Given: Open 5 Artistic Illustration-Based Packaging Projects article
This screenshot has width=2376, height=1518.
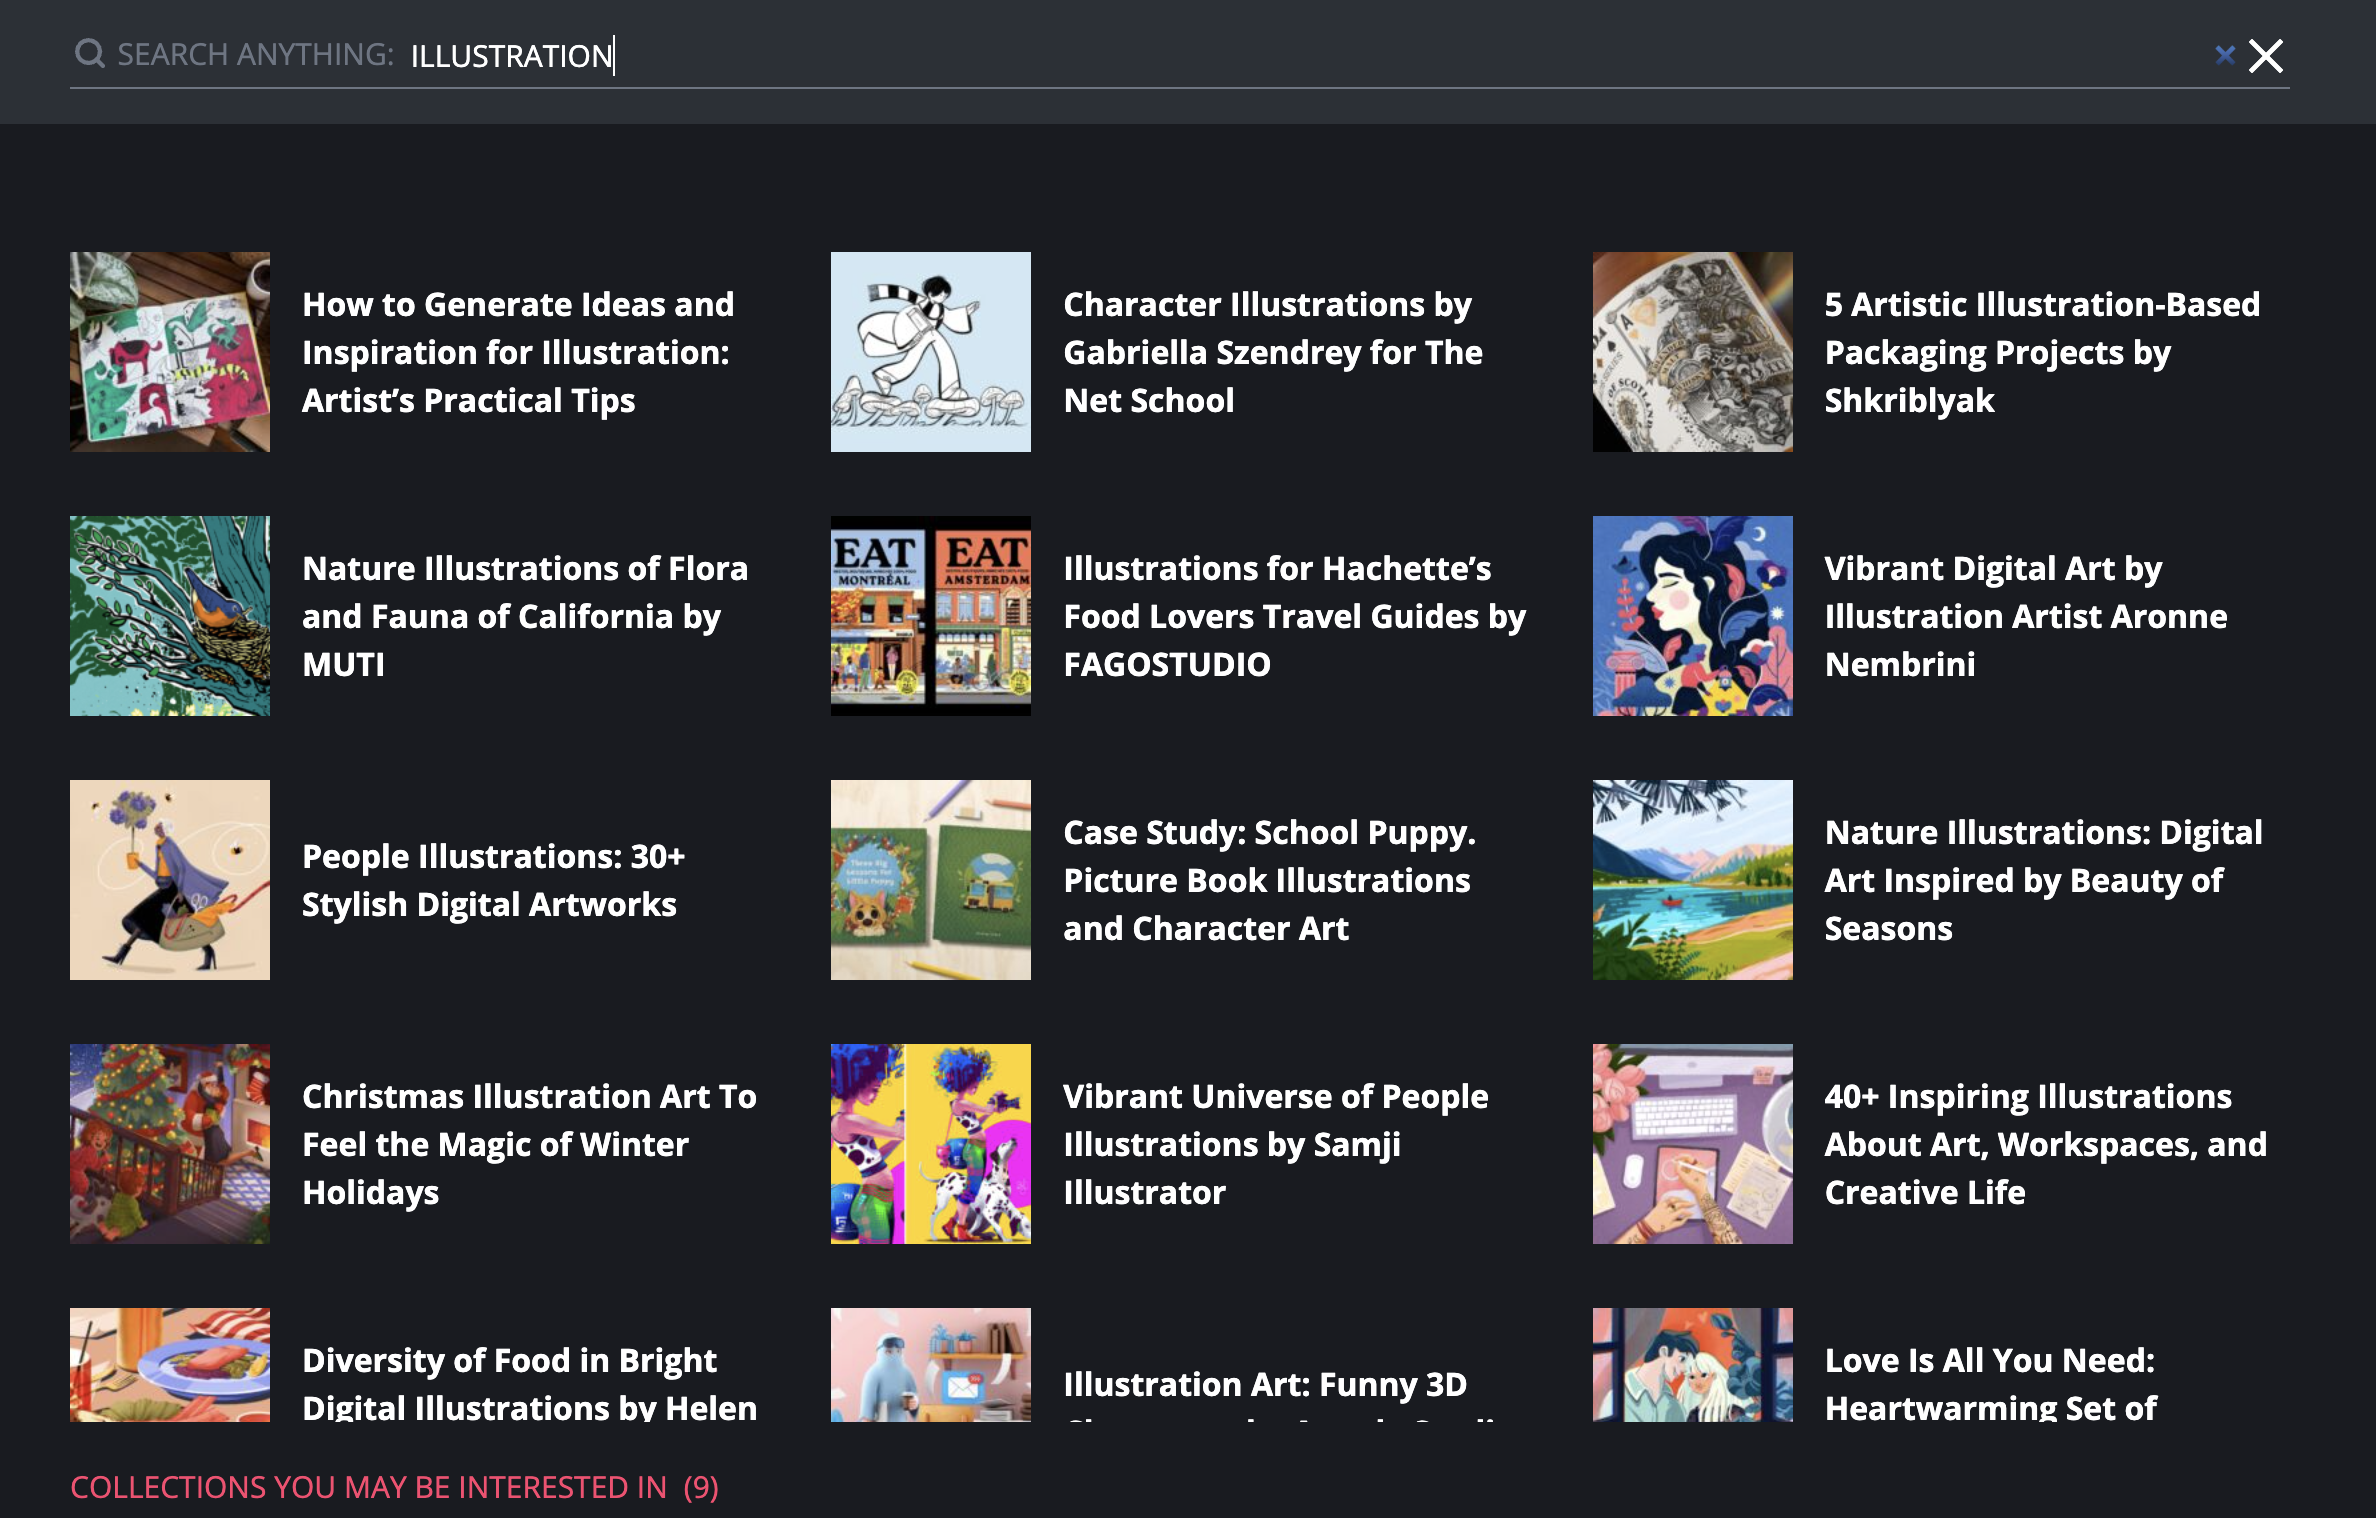Looking at the screenshot, I should pyautogui.click(x=2041, y=352).
